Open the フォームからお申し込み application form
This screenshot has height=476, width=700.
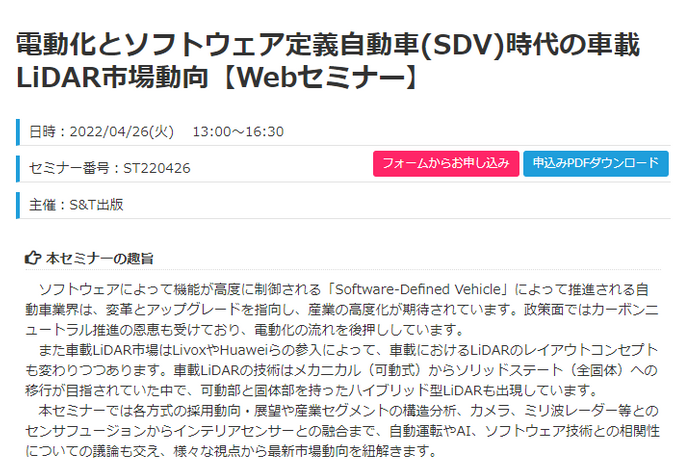(x=446, y=163)
